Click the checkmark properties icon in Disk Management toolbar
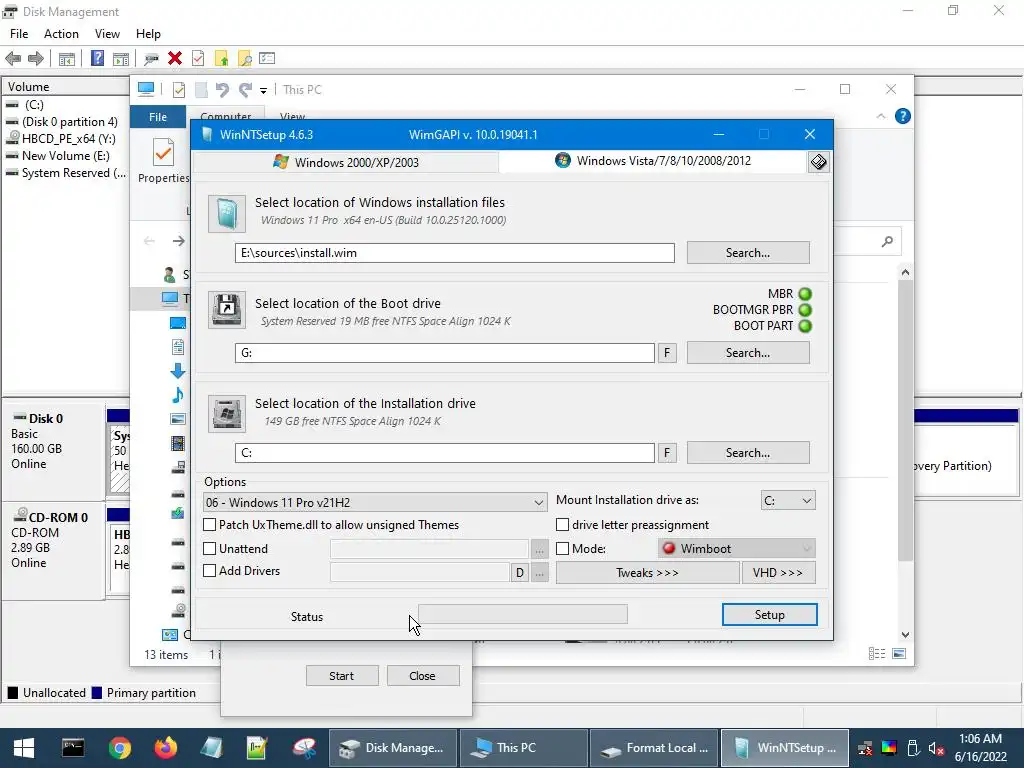 (x=198, y=58)
